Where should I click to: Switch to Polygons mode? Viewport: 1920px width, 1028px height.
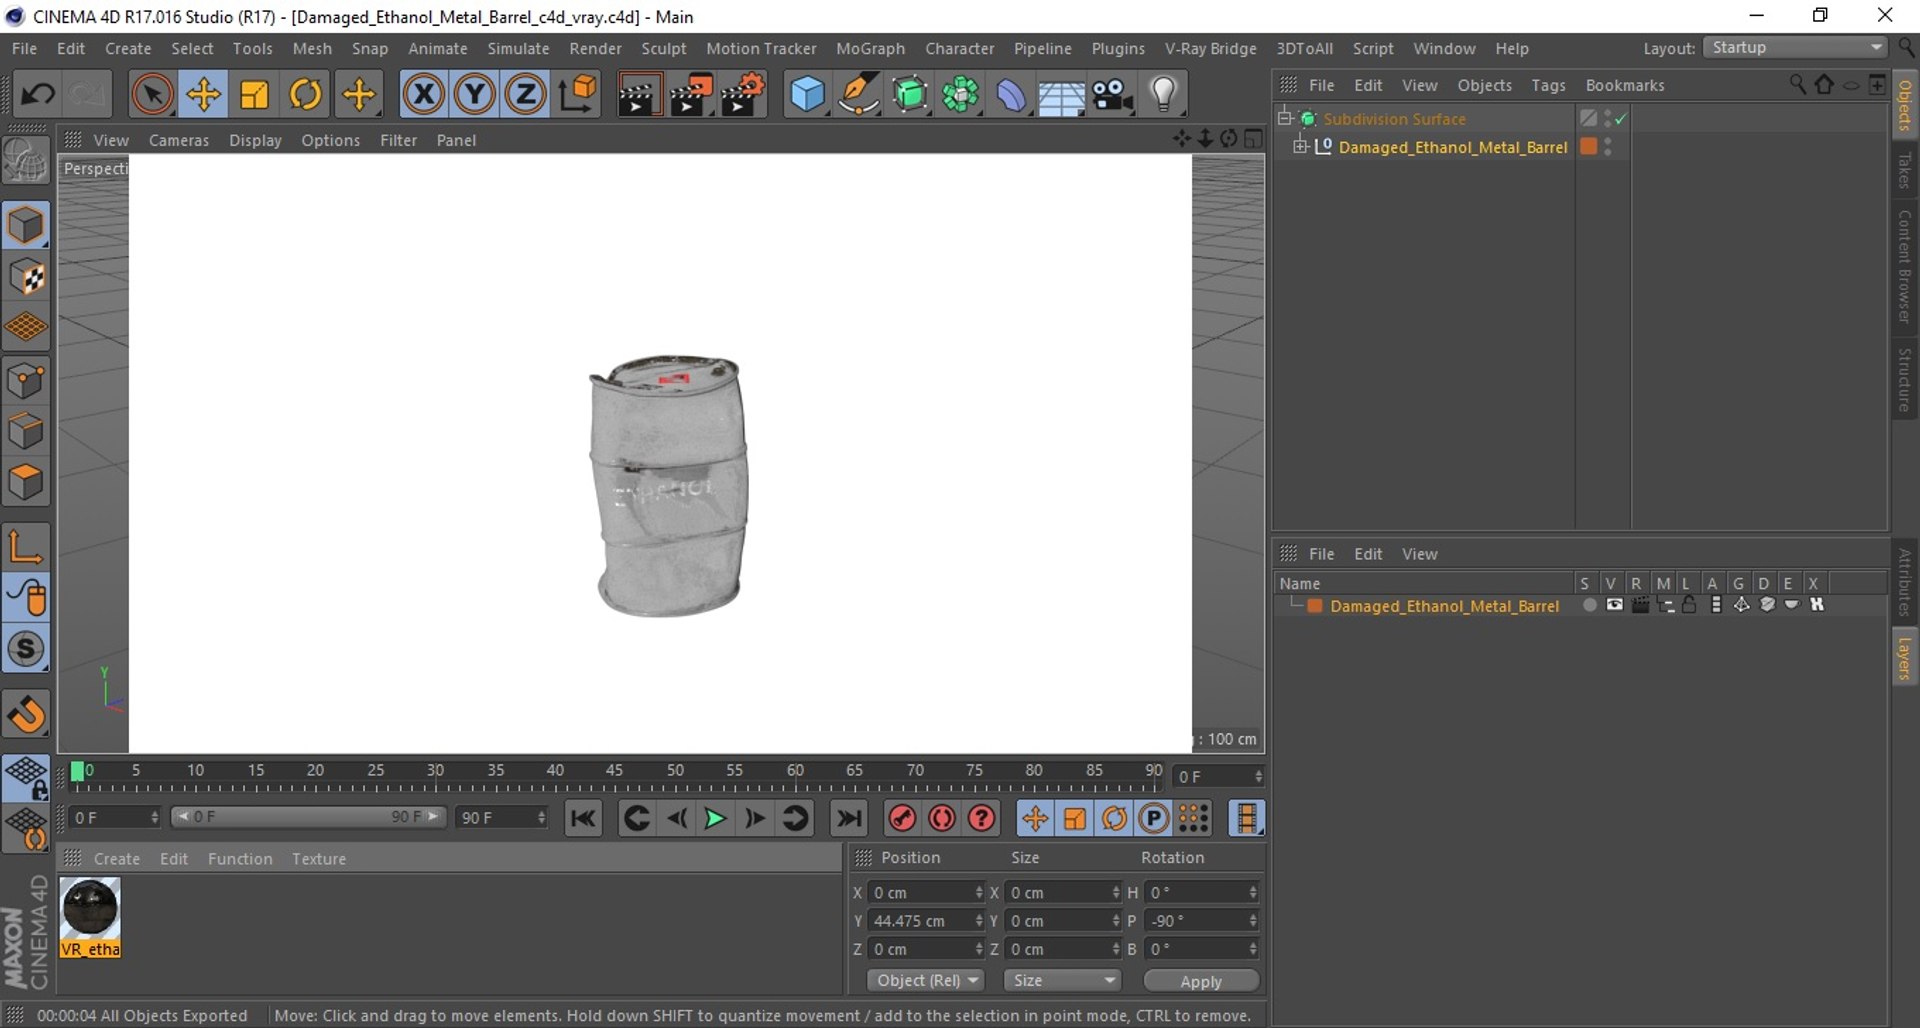click(27, 483)
